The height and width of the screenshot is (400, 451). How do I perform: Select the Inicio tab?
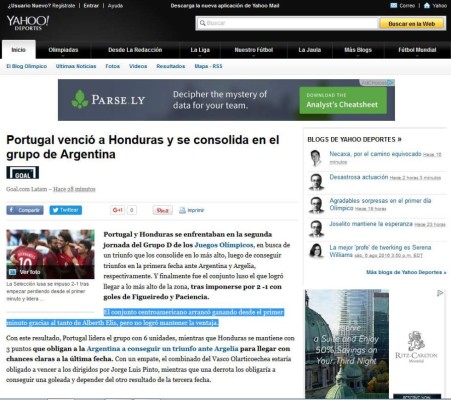(19, 50)
